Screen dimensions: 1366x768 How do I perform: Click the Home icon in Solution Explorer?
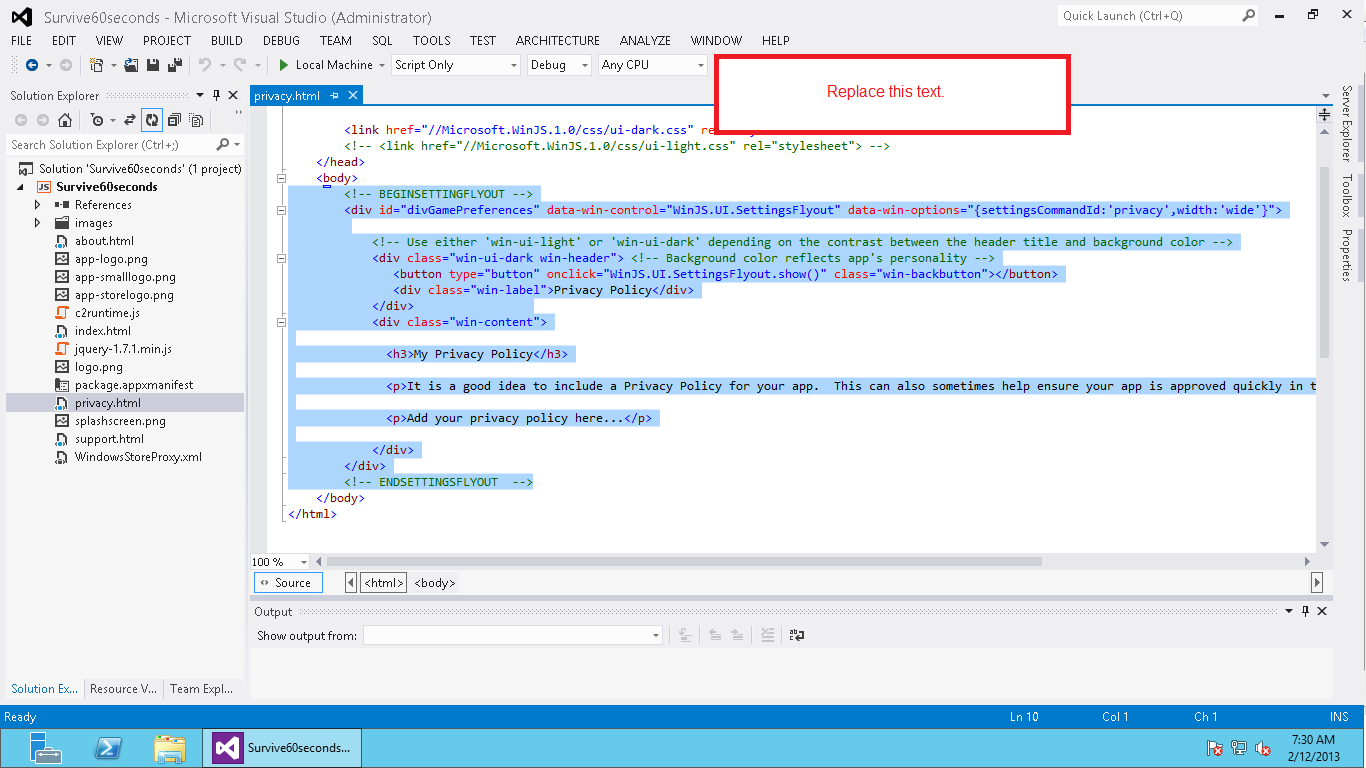click(65, 120)
